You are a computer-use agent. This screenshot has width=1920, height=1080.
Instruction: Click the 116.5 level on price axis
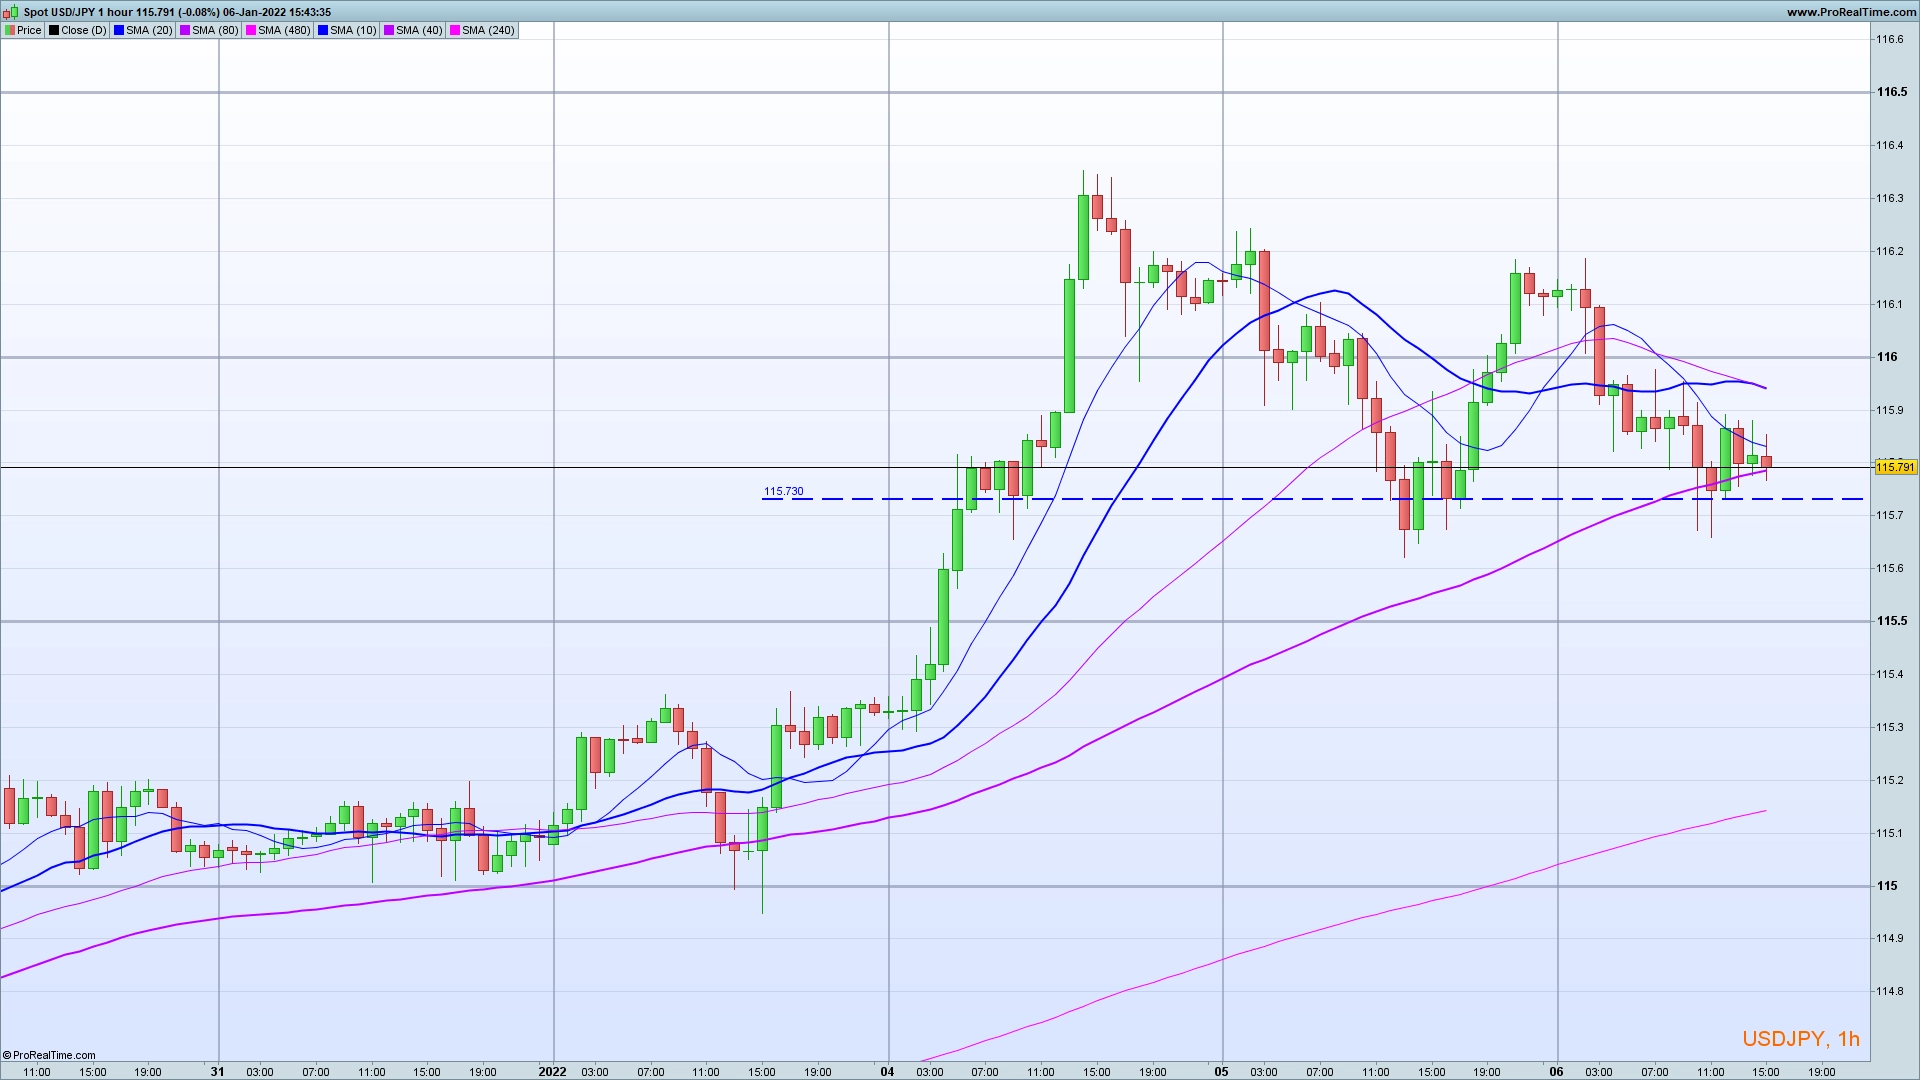coord(1891,92)
